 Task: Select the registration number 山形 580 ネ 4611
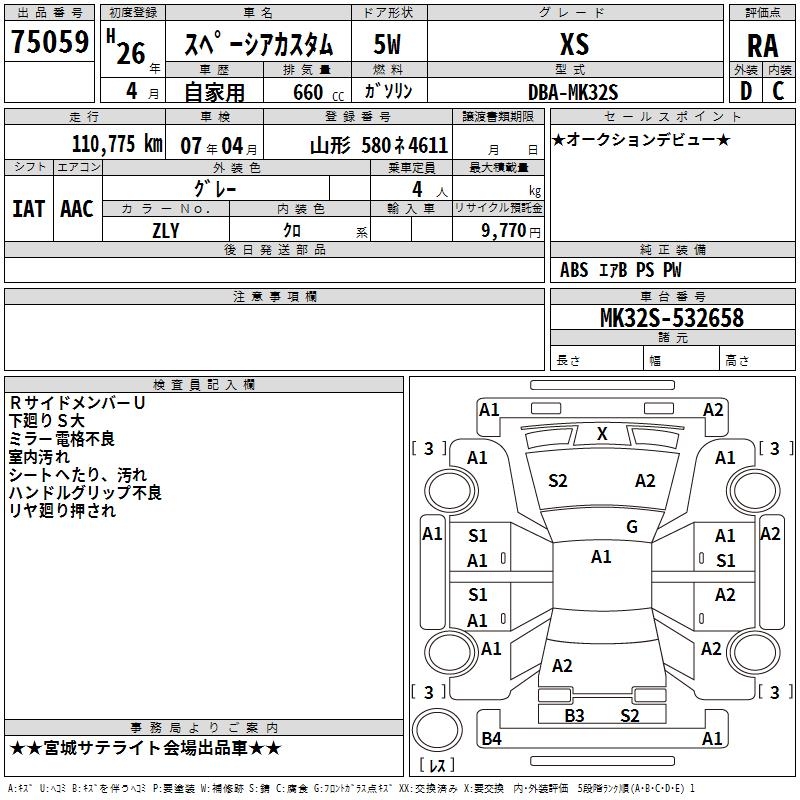tap(379, 146)
